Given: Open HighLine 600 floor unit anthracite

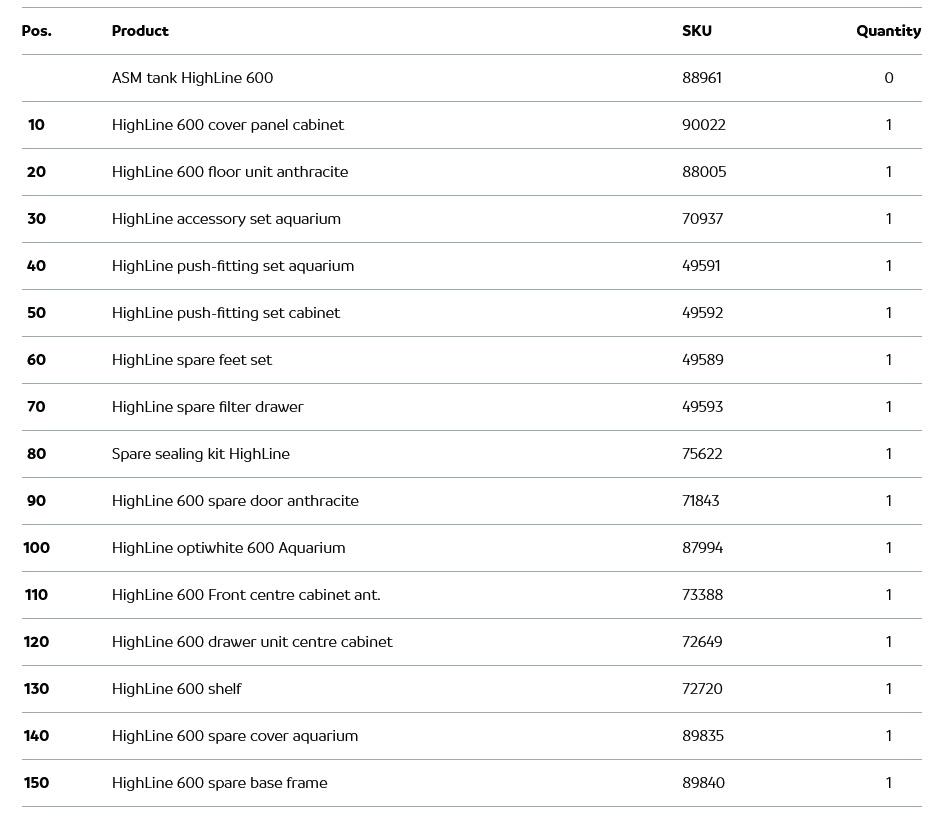Looking at the screenshot, I should (230, 172).
